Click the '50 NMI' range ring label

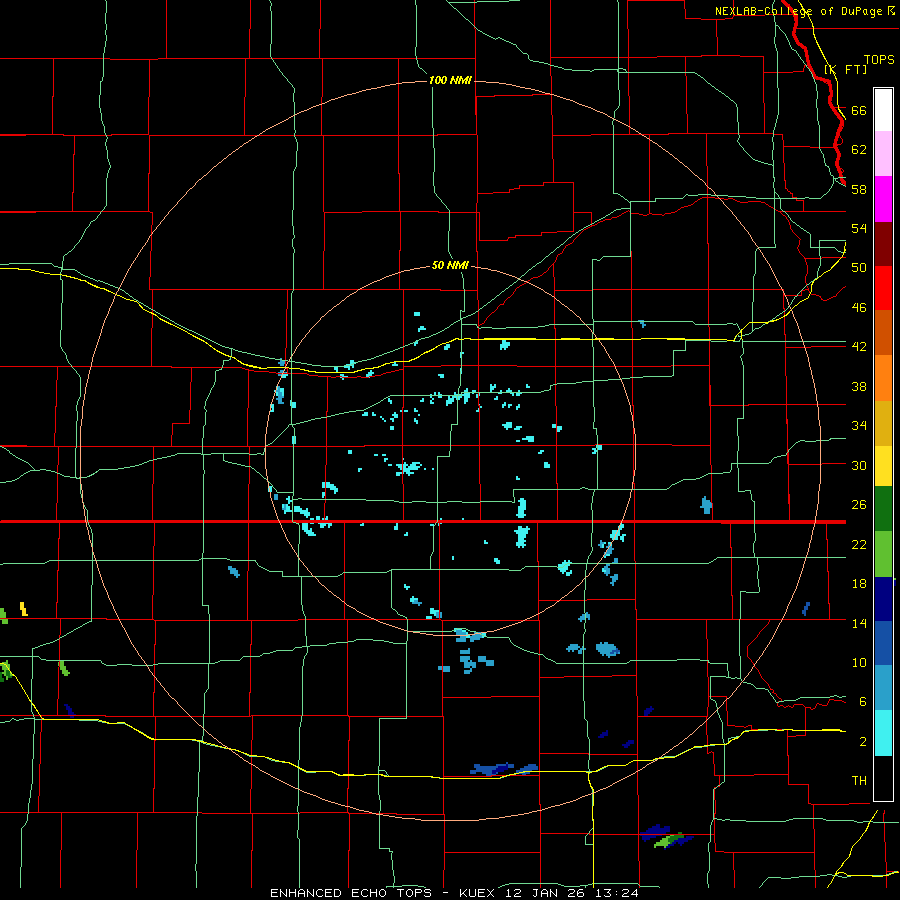tap(450, 265)
